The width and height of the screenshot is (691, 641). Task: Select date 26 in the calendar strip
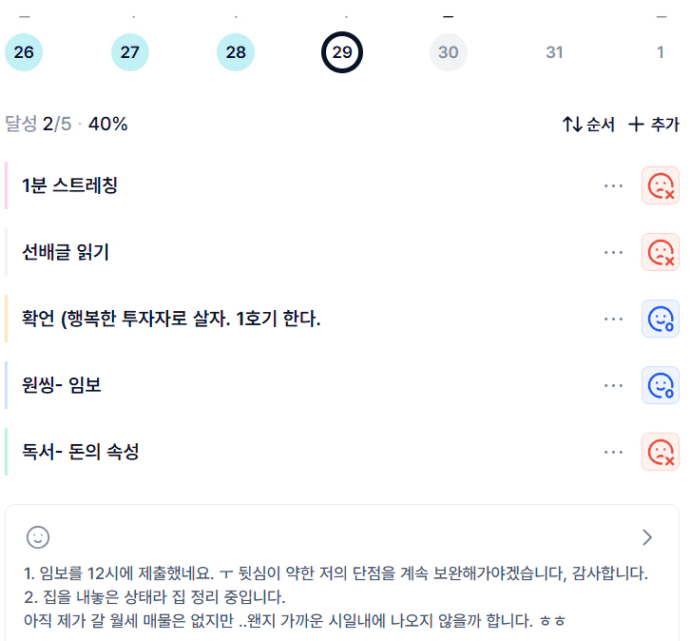24,52
